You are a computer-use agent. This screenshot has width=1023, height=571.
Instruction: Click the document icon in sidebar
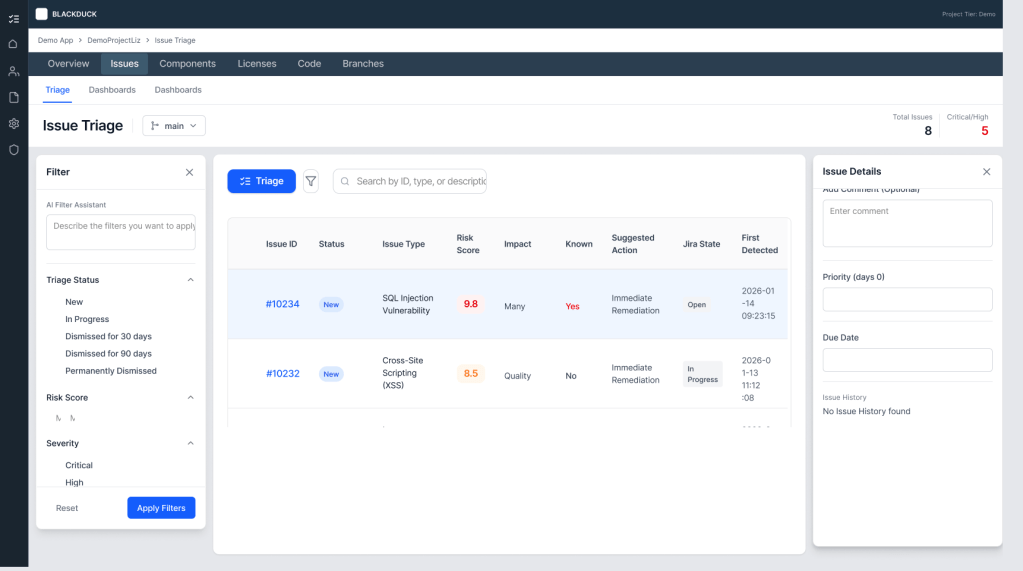pyautogui.click(x=13, y=97)
